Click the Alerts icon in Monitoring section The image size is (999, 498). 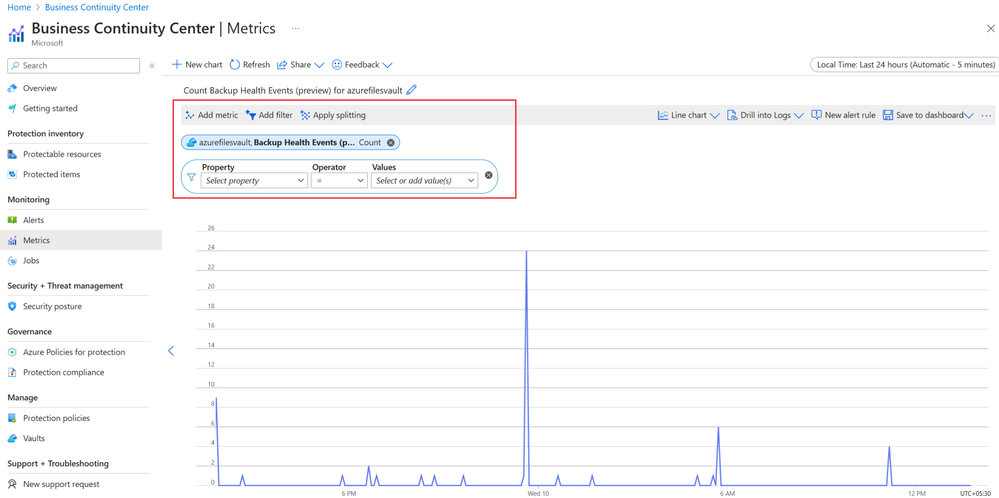tap(12, 220)
